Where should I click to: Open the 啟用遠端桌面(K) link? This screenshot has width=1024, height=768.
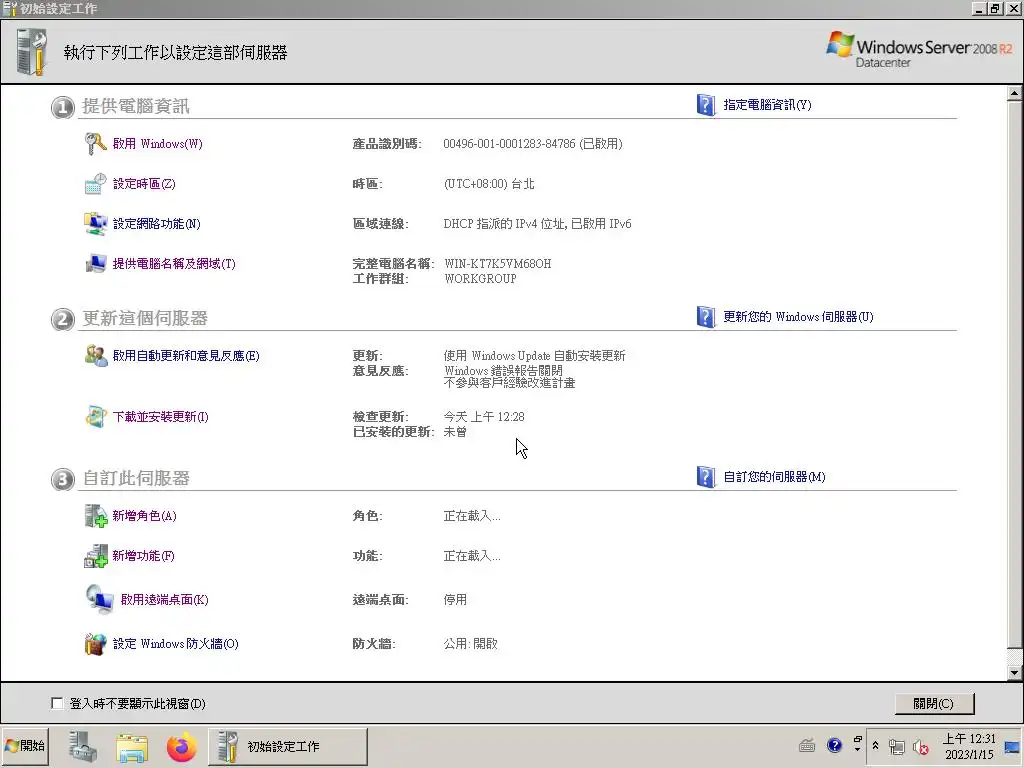pos(165,600)
